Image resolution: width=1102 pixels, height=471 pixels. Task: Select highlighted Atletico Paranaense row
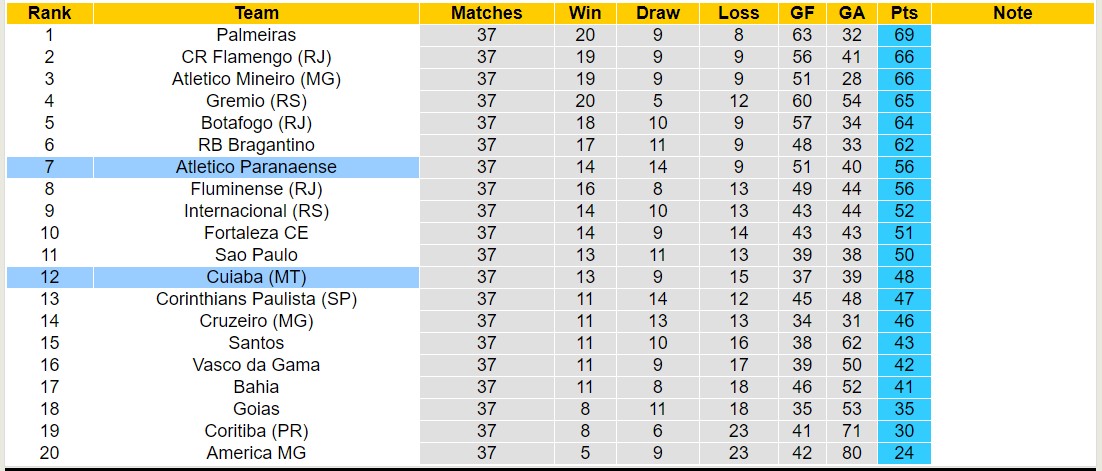click(256, 167)
